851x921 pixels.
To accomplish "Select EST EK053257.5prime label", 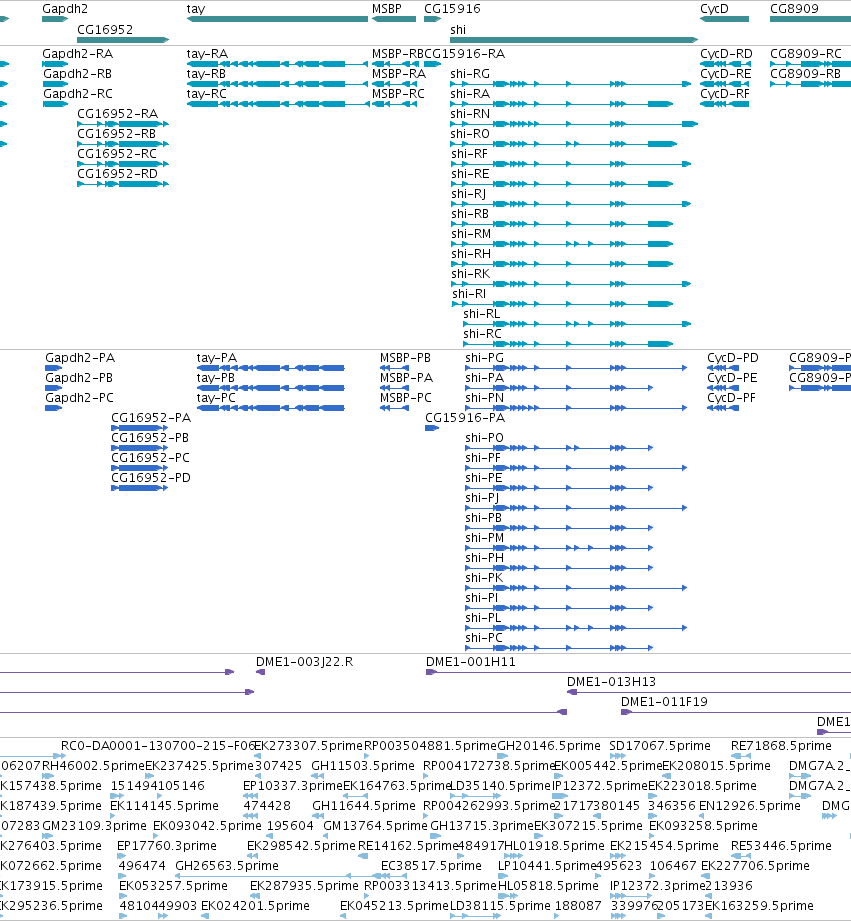I will pos(173,886).
